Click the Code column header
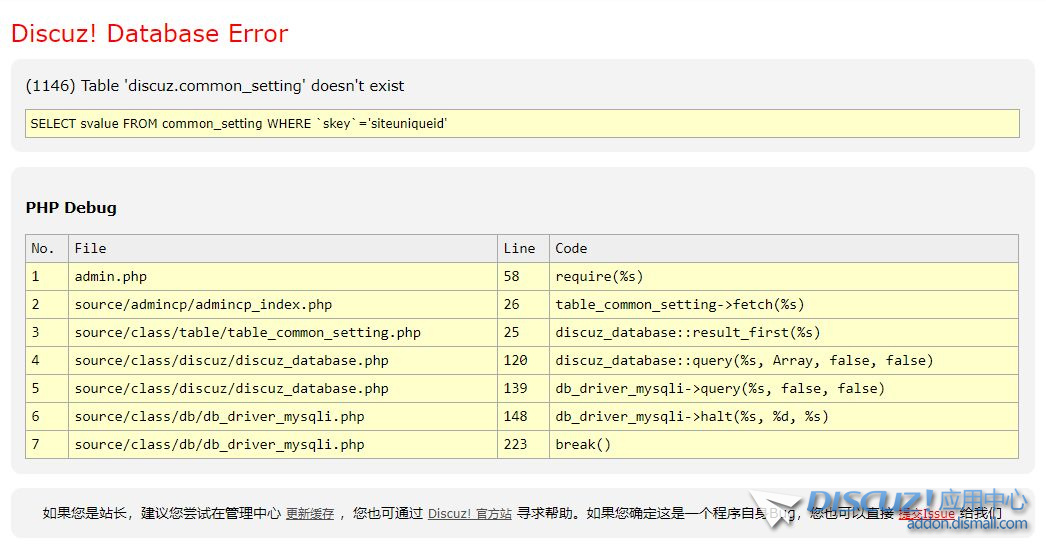The width and height of the screenshot is (1046, 549). click(784, 248)
